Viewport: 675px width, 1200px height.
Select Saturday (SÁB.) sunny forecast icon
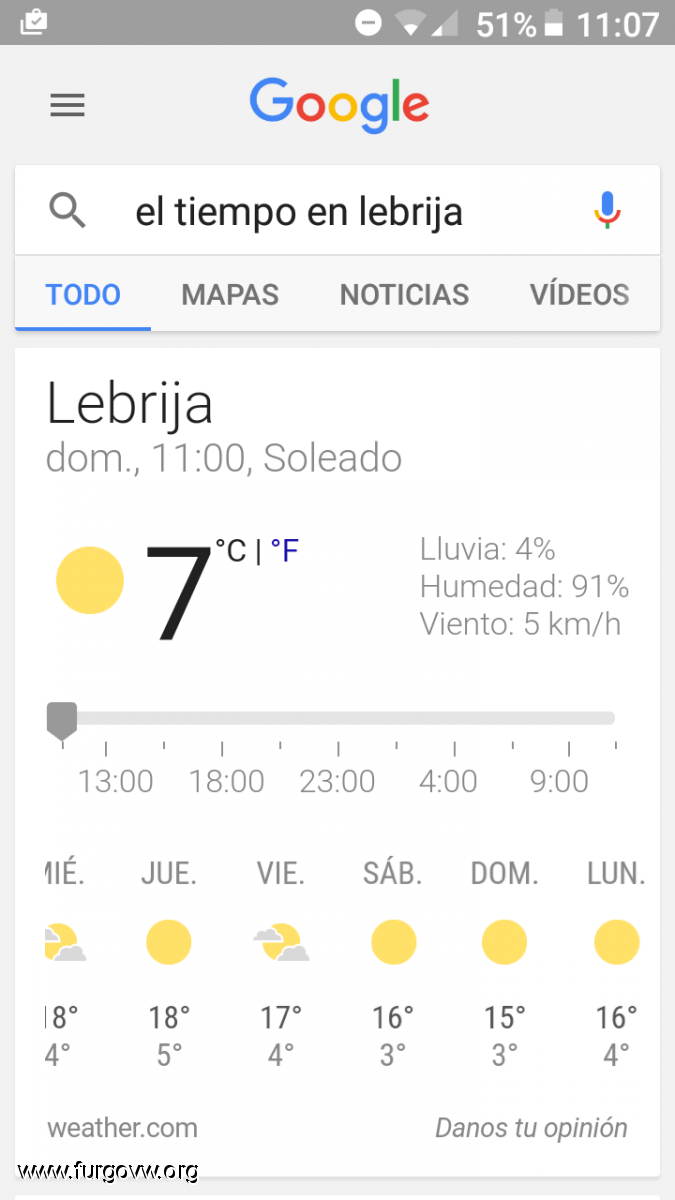coord(393,942)
